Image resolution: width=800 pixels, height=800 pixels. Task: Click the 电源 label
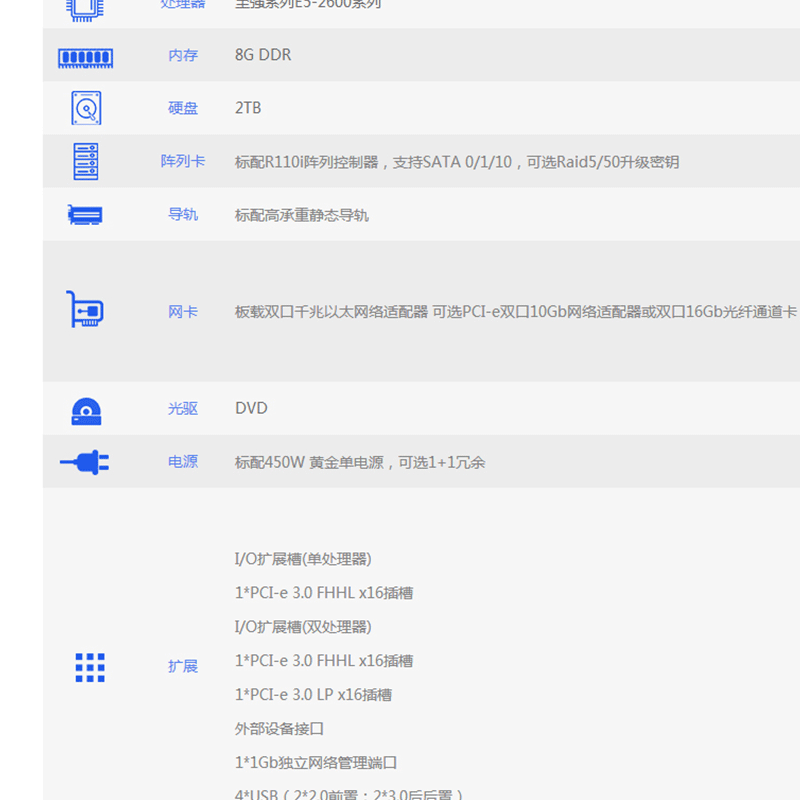coord(183,462)
